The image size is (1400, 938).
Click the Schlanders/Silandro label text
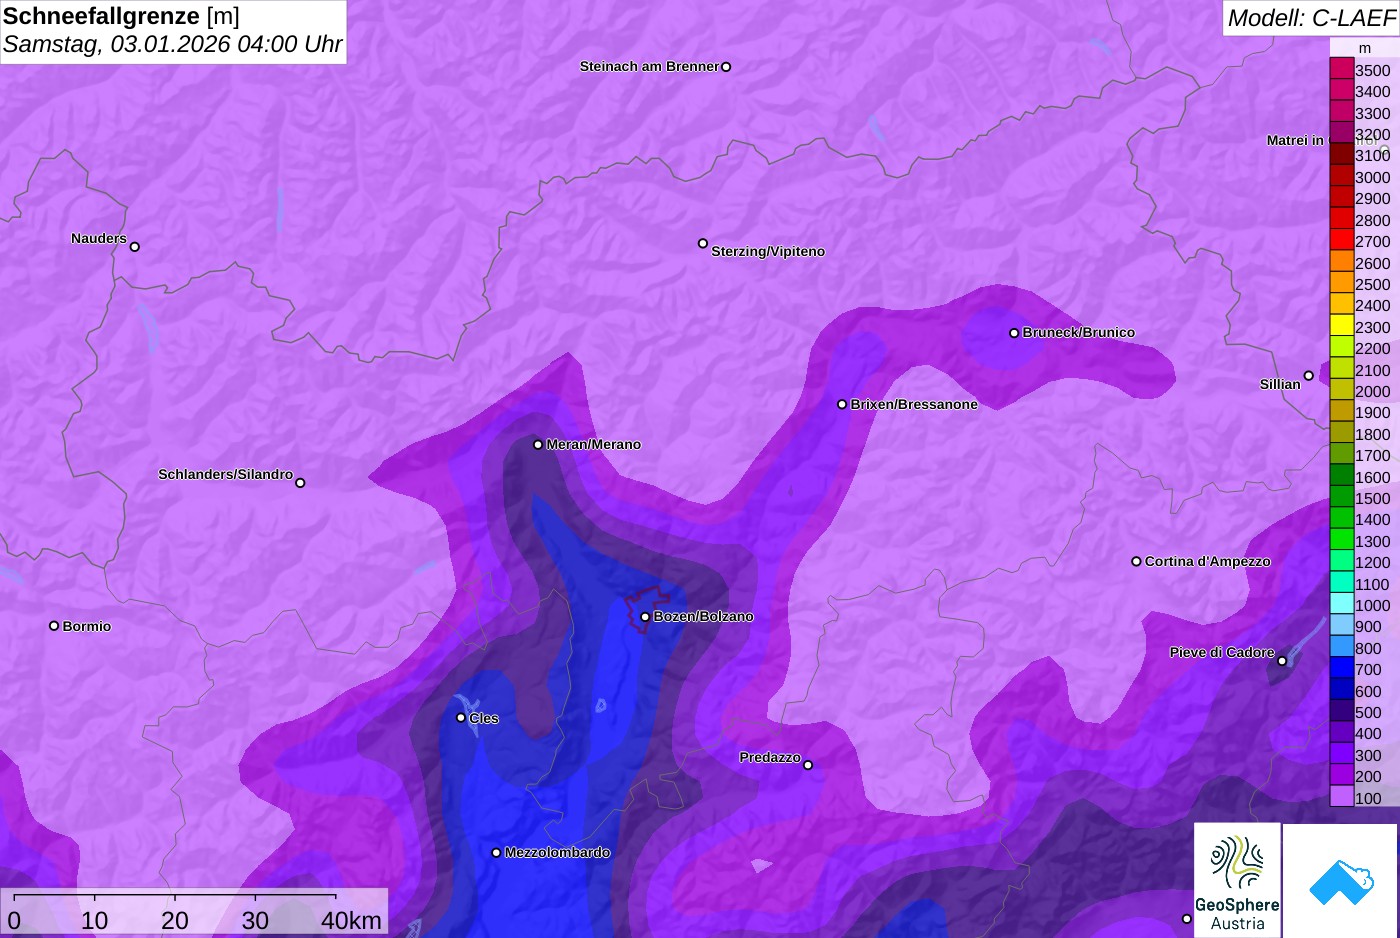point(225,474)
